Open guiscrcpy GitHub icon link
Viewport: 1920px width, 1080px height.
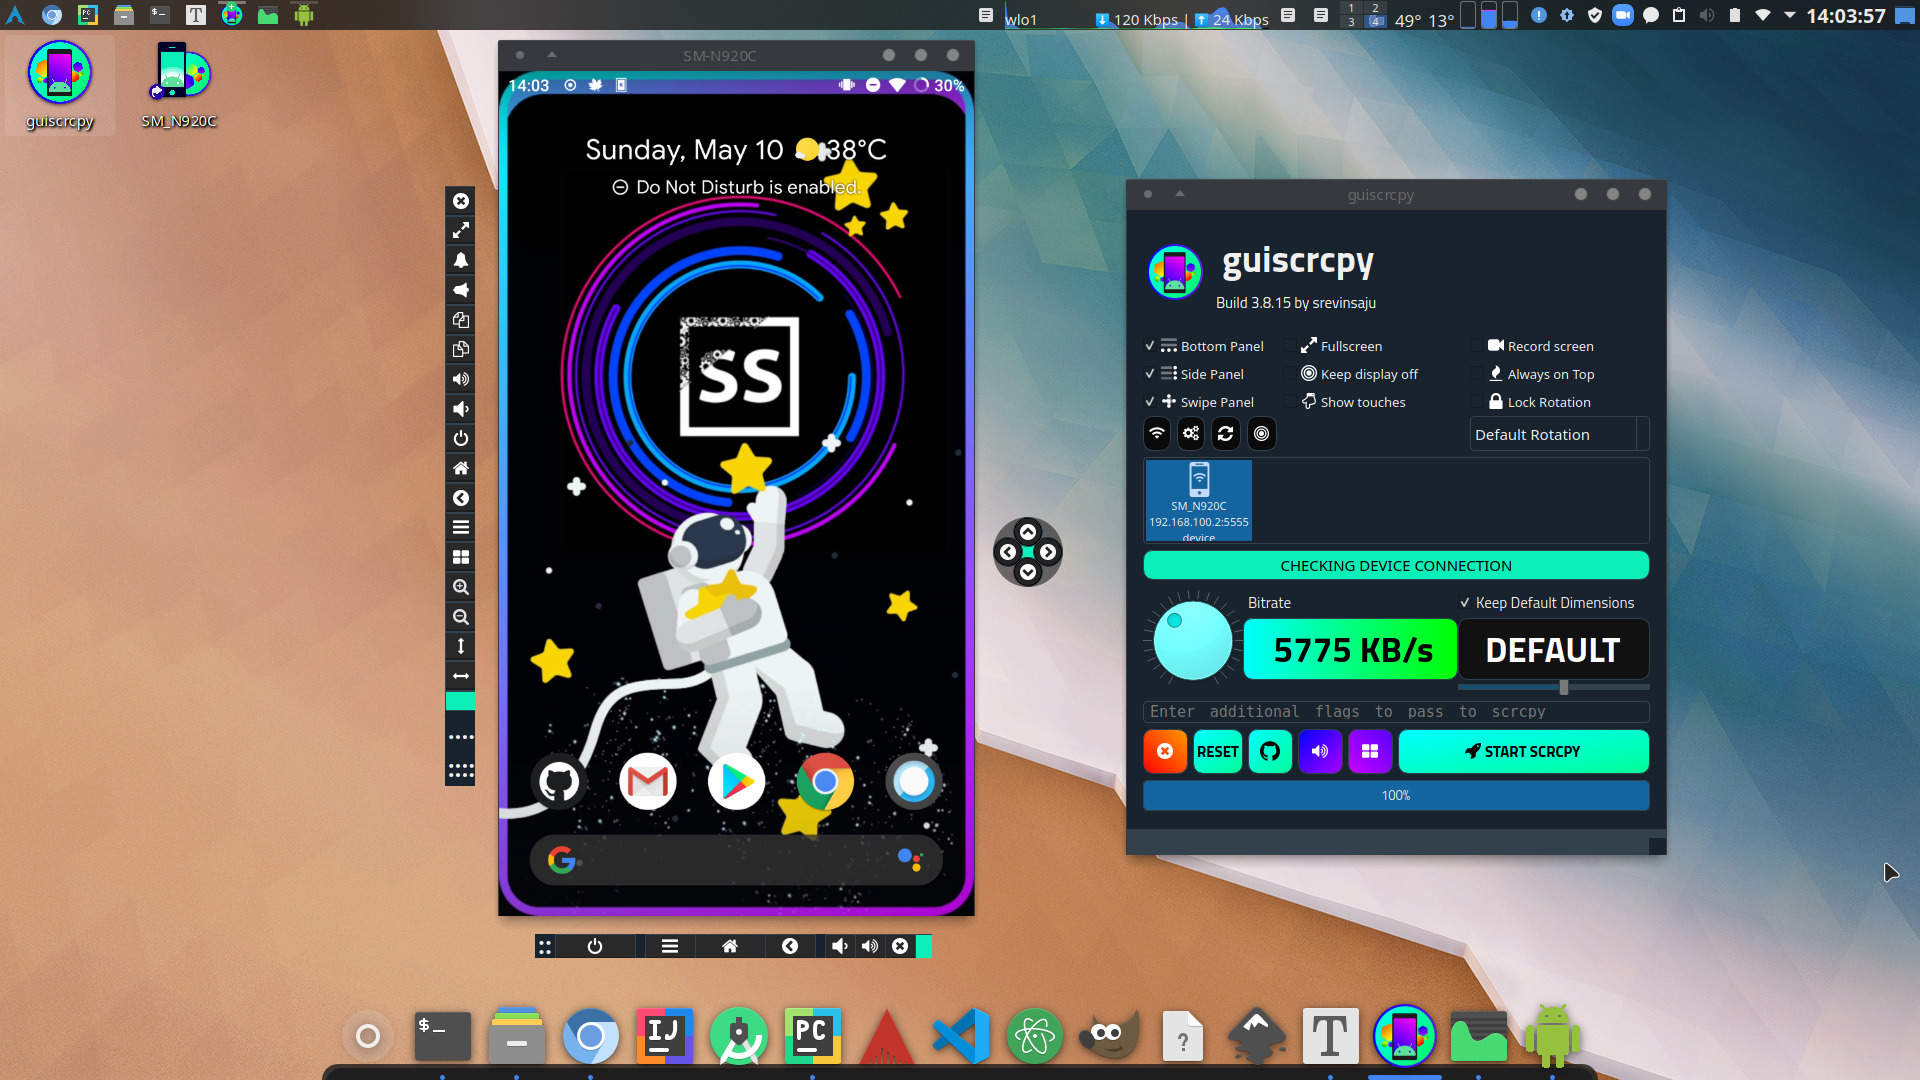coord(1269,750)
